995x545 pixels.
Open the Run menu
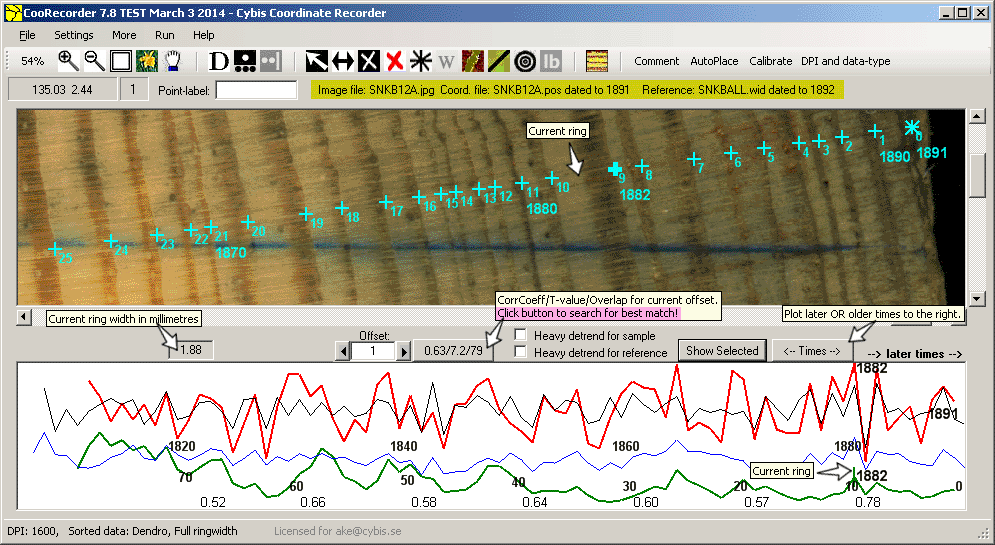pos(165,35)
